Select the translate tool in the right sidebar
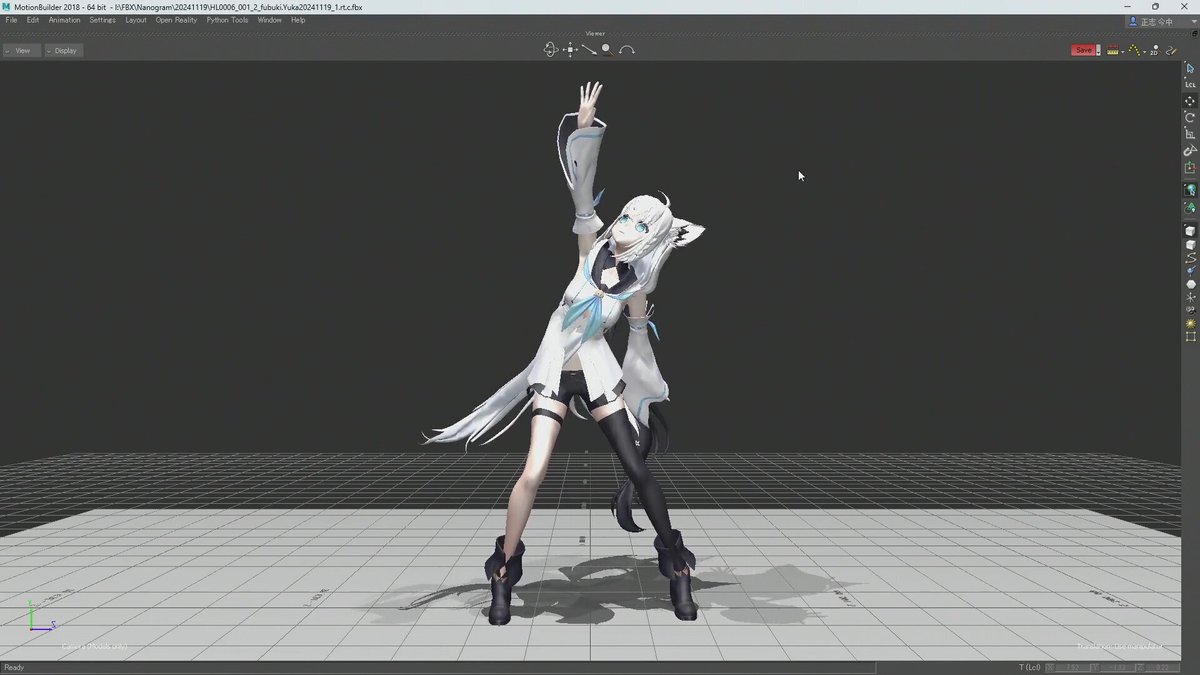1200x675 pixels. [x=1189, y=100]
